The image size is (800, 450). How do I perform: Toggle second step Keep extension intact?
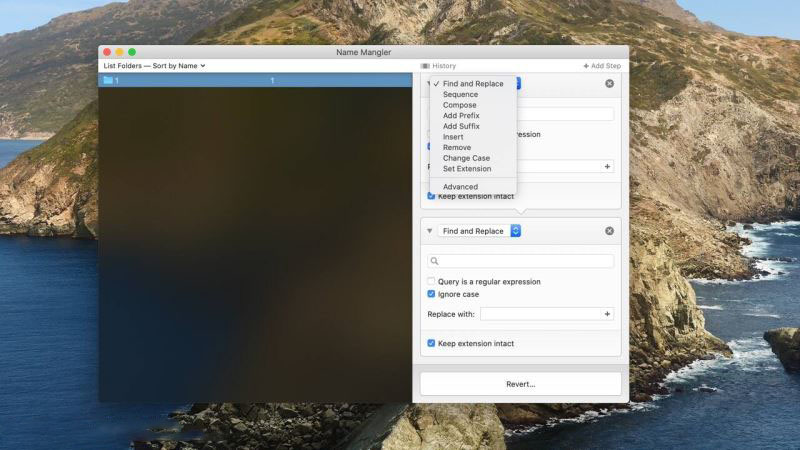click(431, 343)
